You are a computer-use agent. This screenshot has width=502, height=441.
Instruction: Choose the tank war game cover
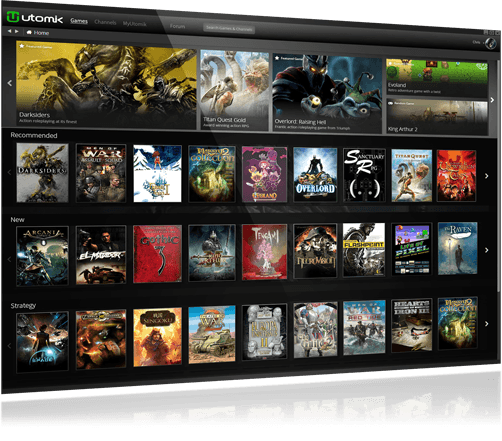click(212, 334)
